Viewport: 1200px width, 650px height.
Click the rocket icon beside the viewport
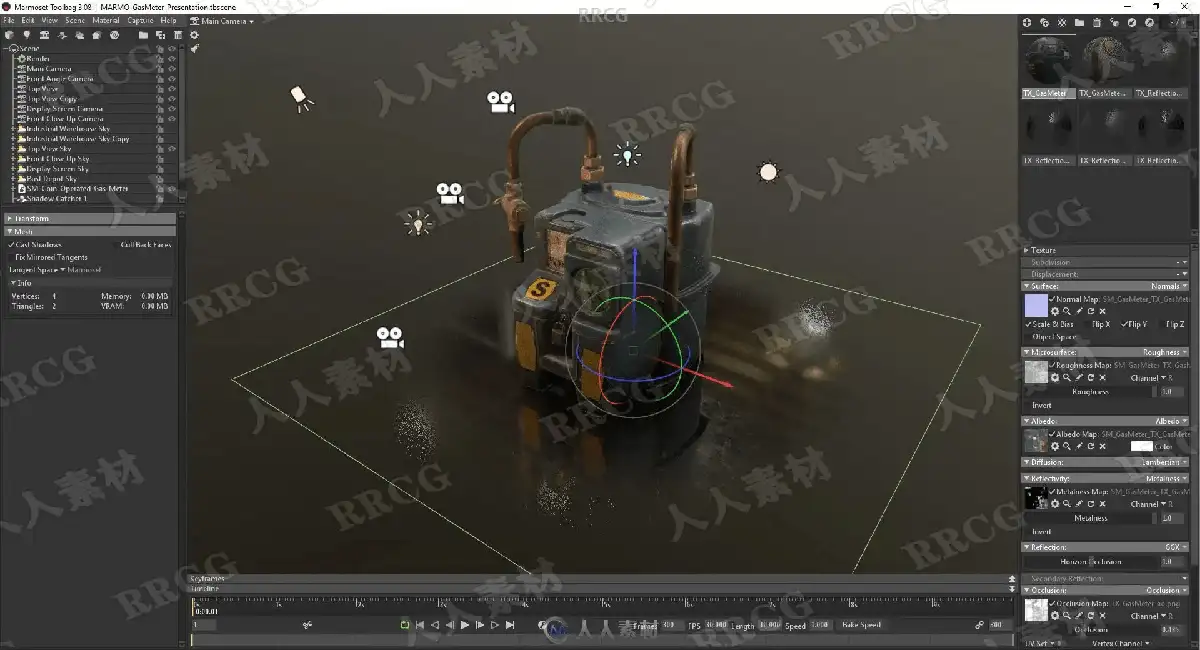coord(194,48)
